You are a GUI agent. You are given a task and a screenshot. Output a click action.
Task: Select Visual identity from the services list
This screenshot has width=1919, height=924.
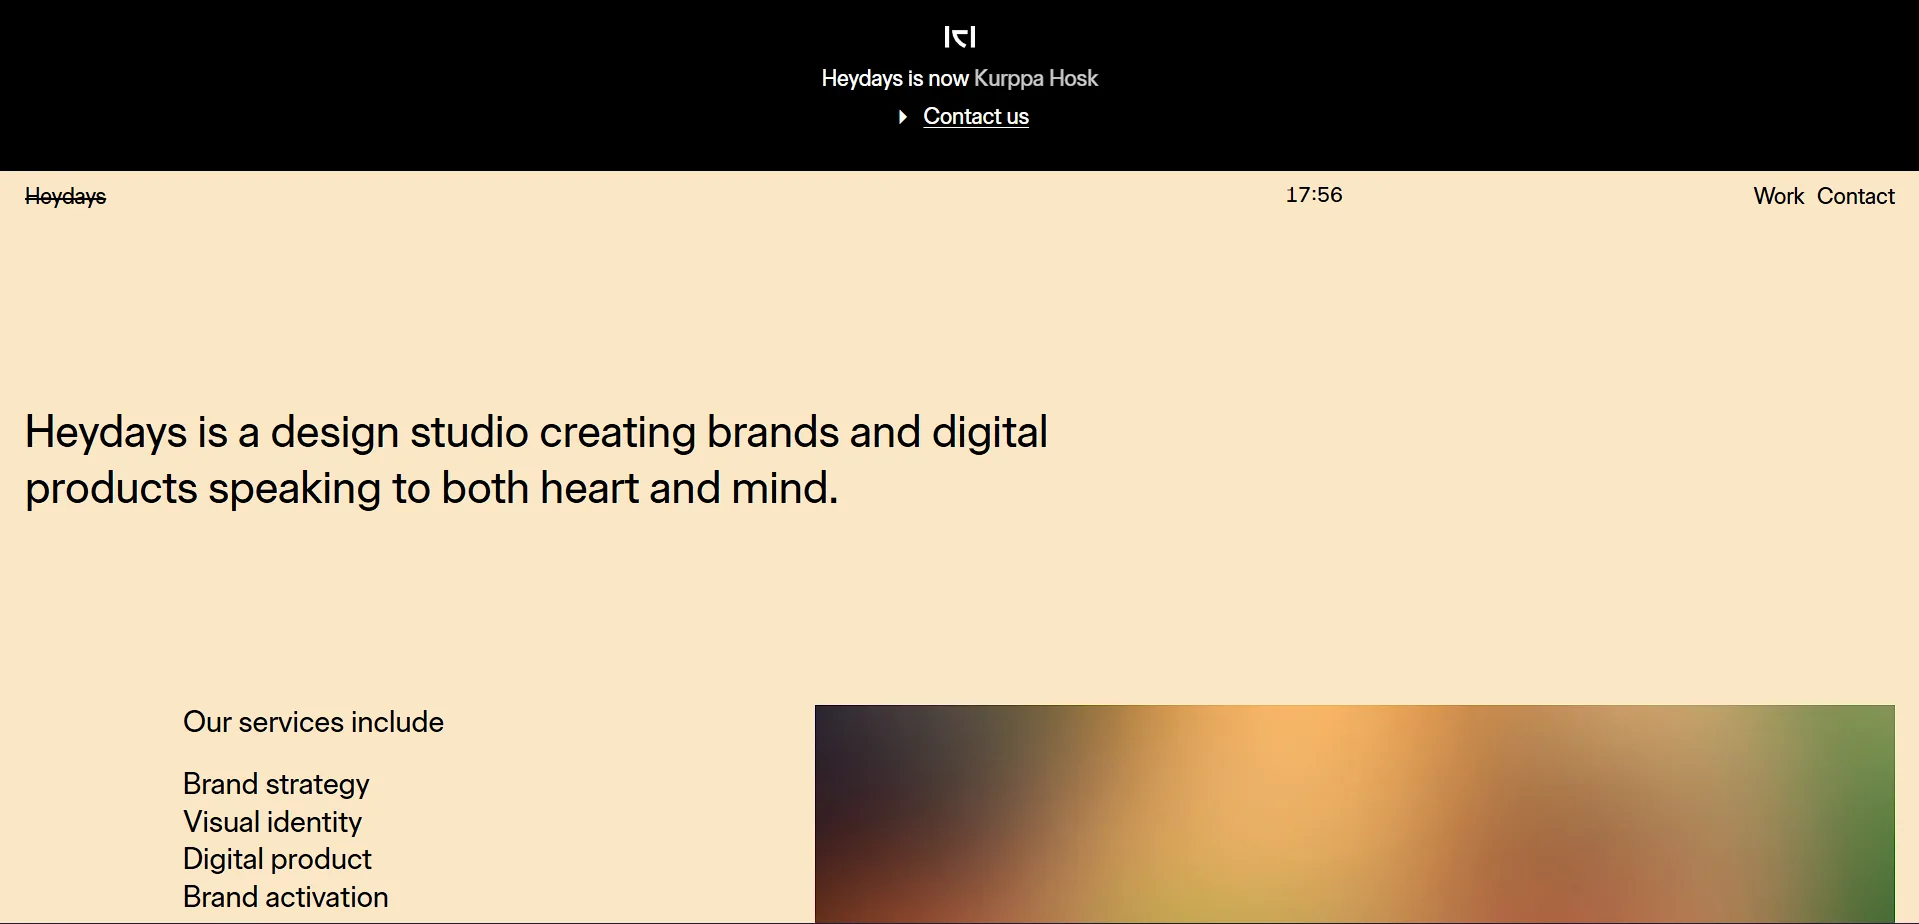(272, 821)
